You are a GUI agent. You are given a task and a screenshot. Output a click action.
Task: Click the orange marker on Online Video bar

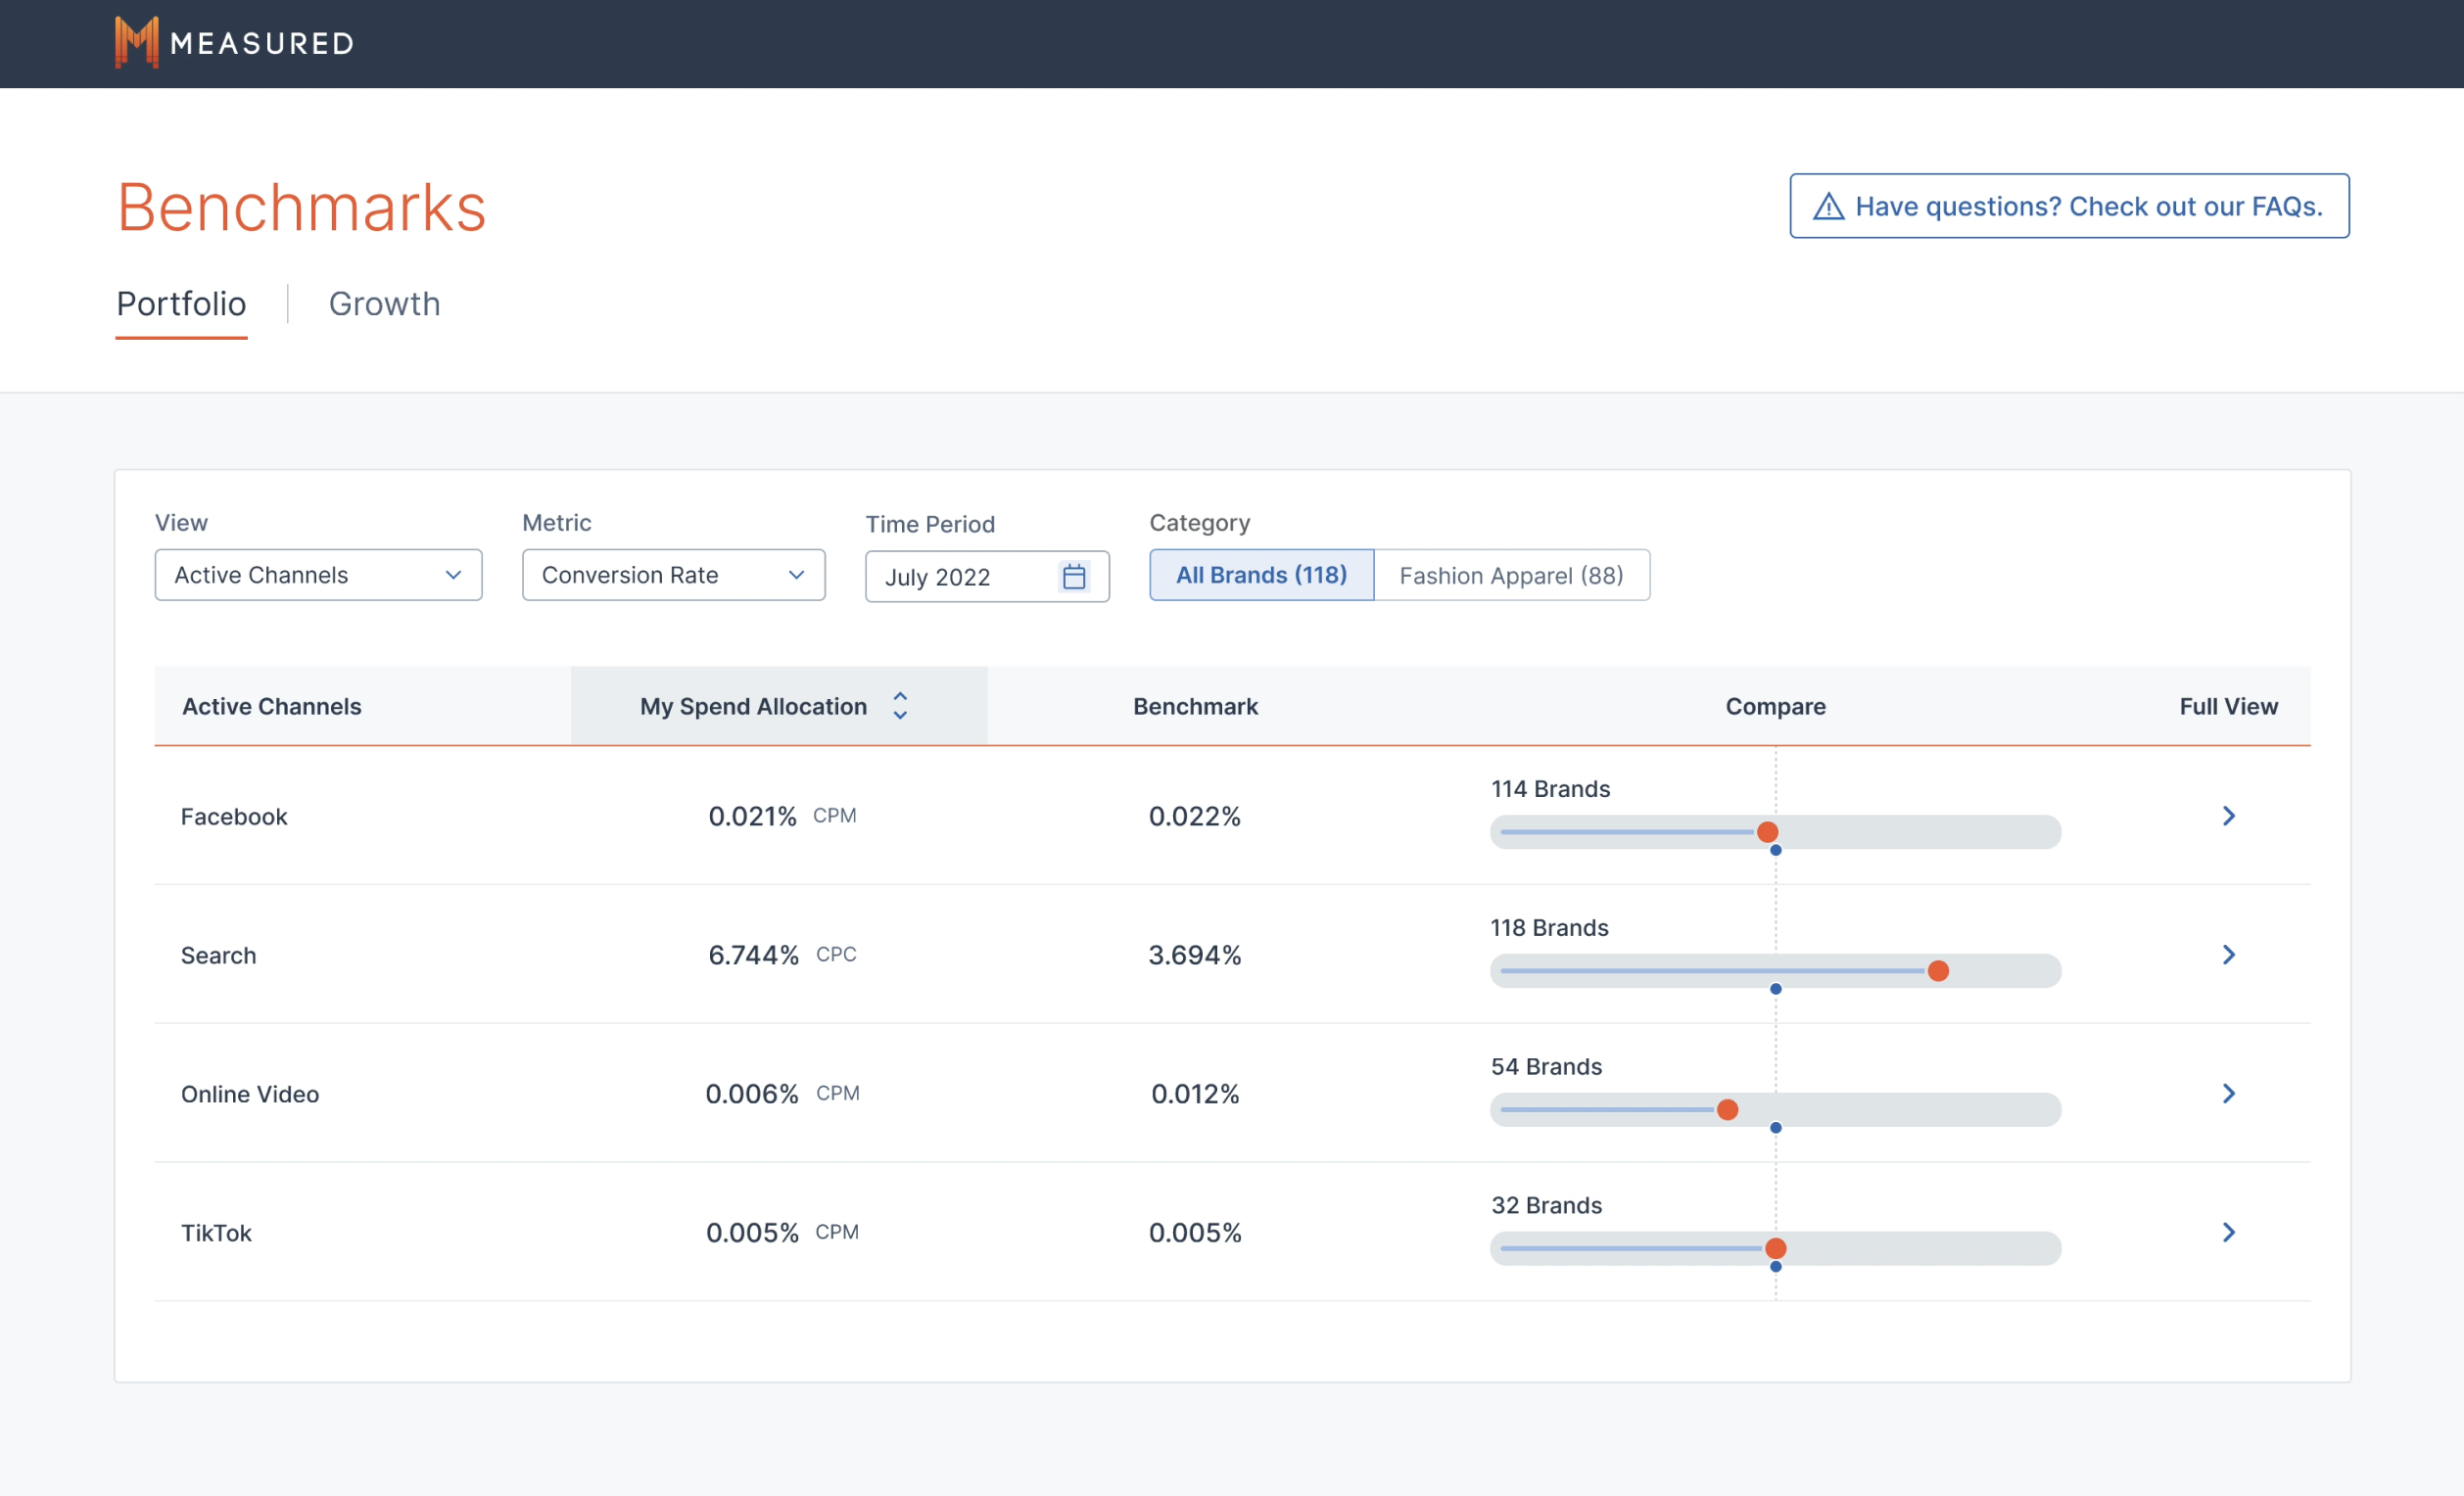point(1727,1110)
